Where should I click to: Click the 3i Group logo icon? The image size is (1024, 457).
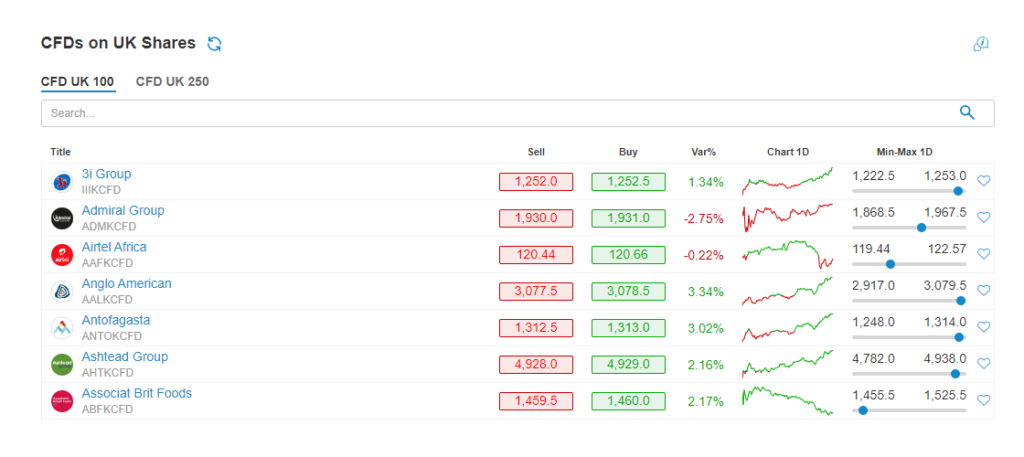(x=62, y=181)
